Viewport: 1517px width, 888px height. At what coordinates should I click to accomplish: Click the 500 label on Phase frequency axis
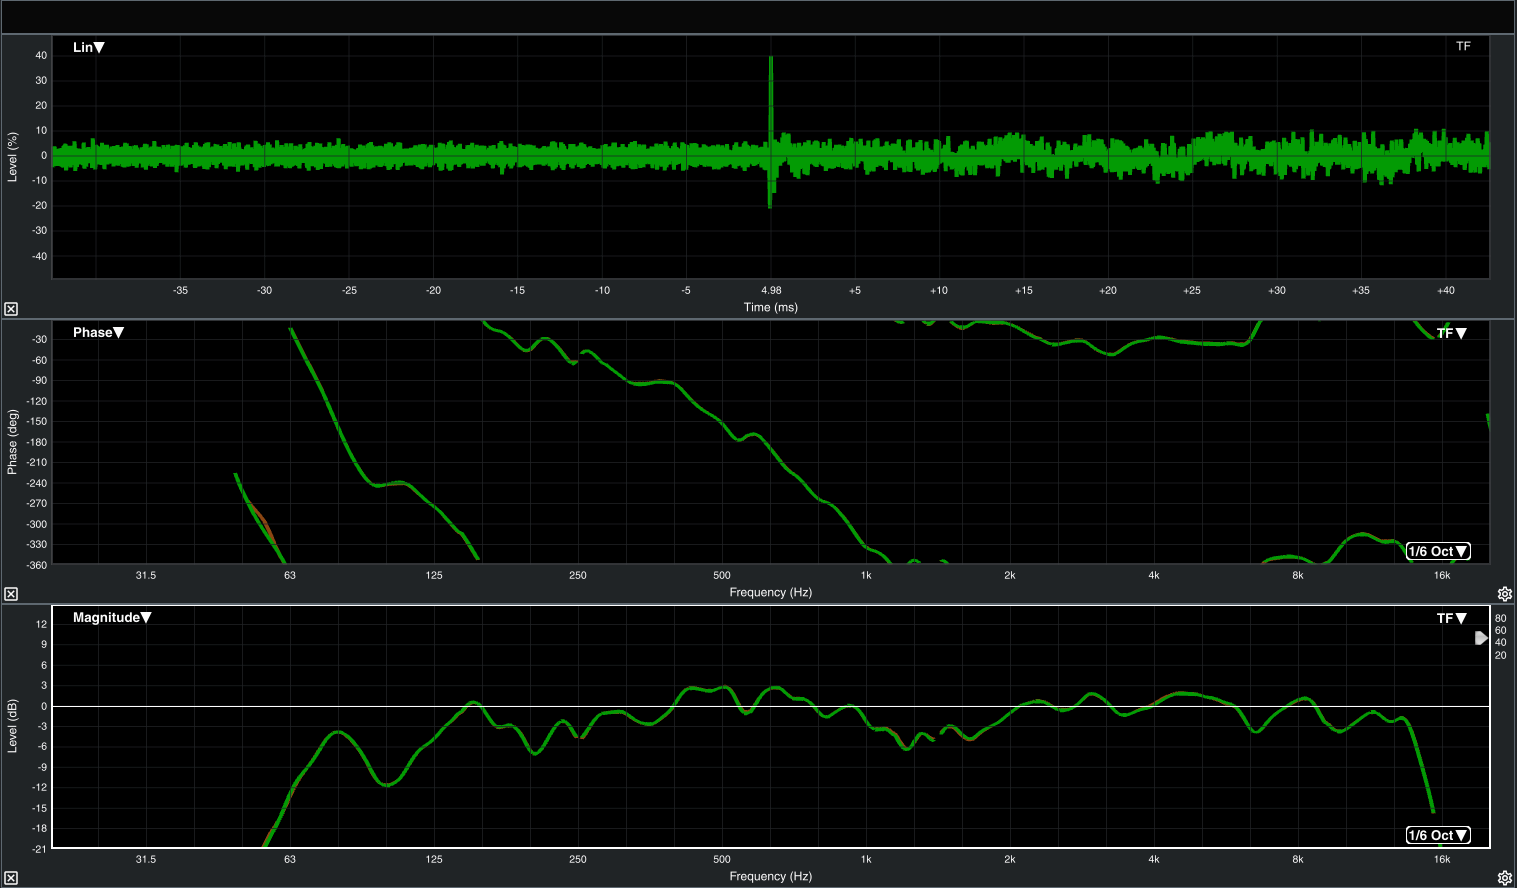[x=722, y=575]
